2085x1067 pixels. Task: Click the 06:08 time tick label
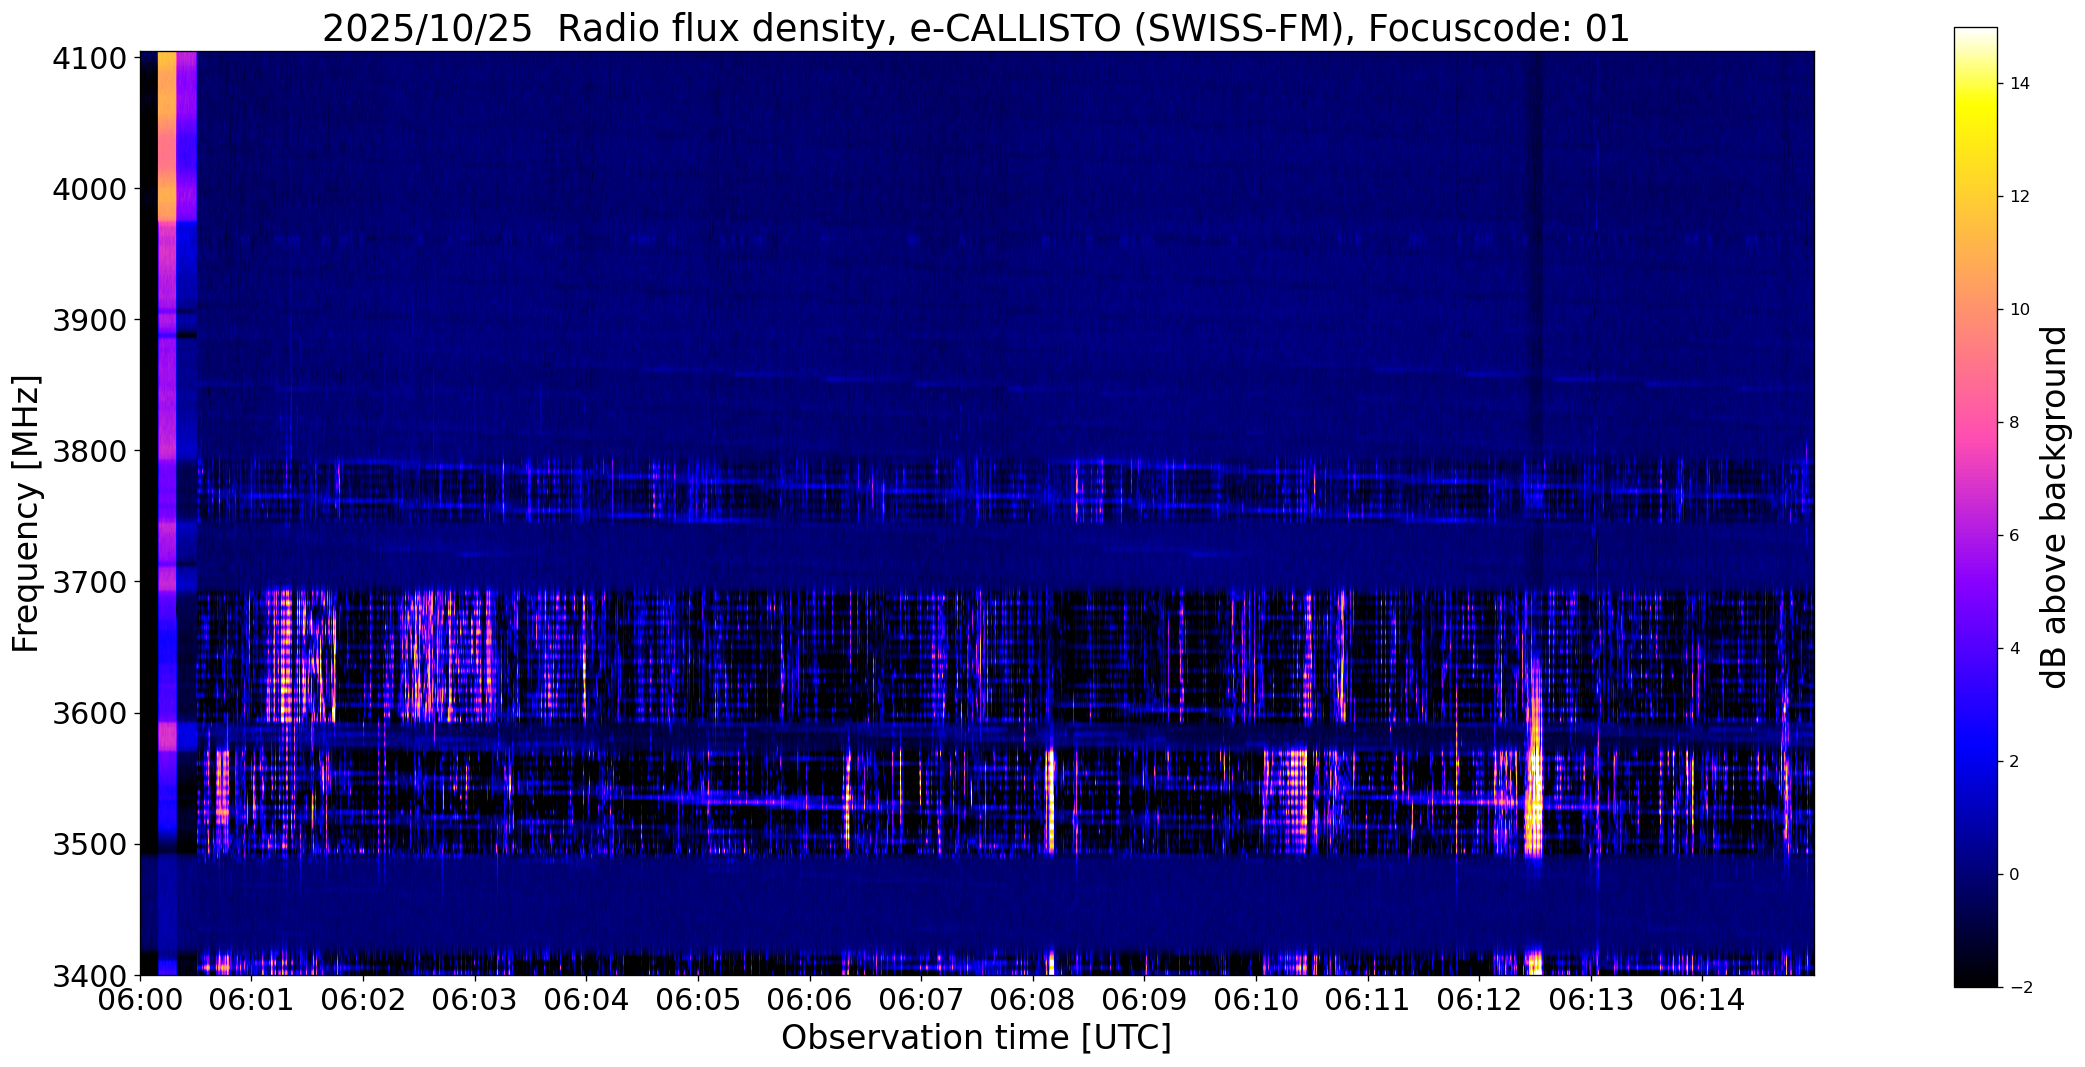pyautogui.click(x=1033, y=1000)
